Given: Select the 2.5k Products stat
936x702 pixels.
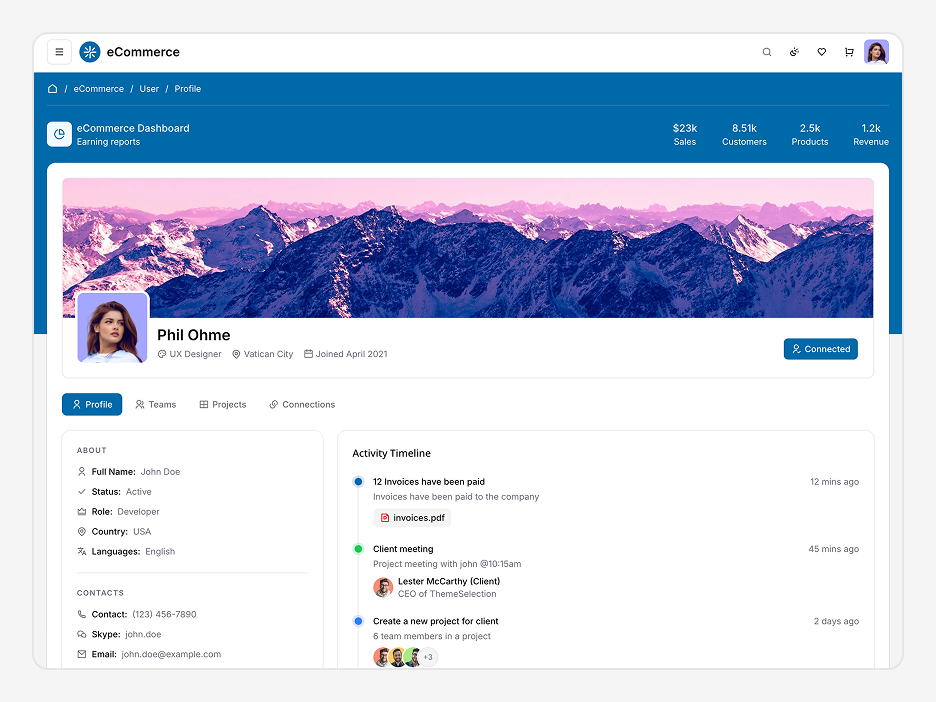Looking at the screenshot, I should (x=810, y=134).
